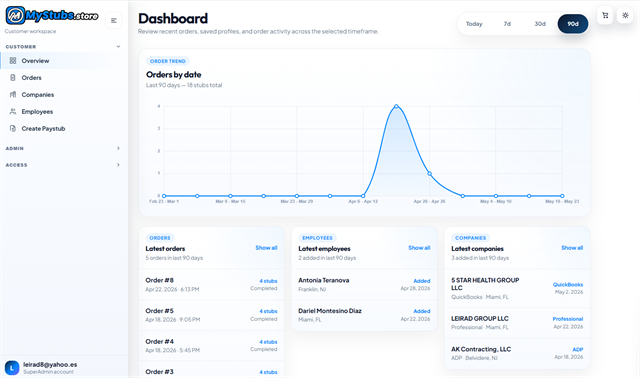This screenshot has width=640, height=378.
Task: Show all latest companies
Action: click(572, 248)
